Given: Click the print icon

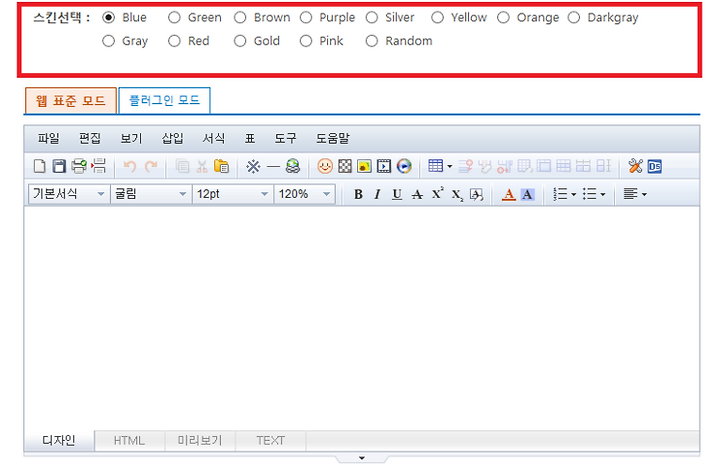Looking at the screenshot, I should click(79, 166).
